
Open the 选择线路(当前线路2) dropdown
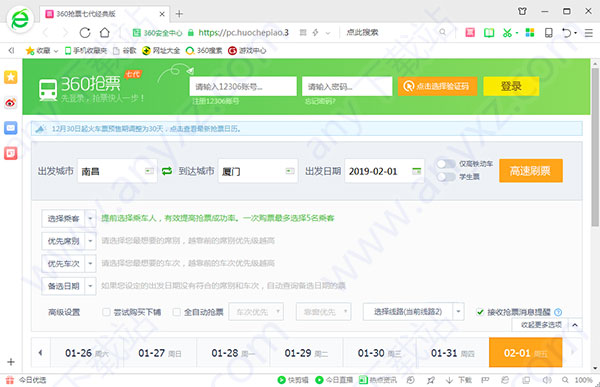tap(413, 312)
